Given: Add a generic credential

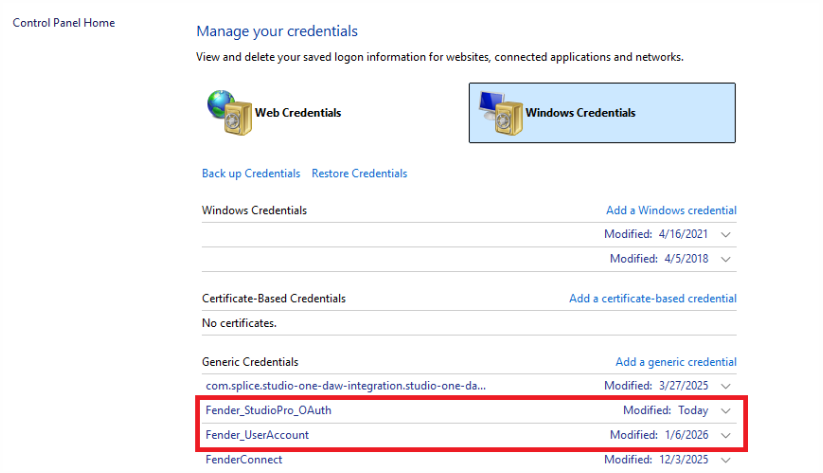Looking at the screenshot, I should coord(675,362).
